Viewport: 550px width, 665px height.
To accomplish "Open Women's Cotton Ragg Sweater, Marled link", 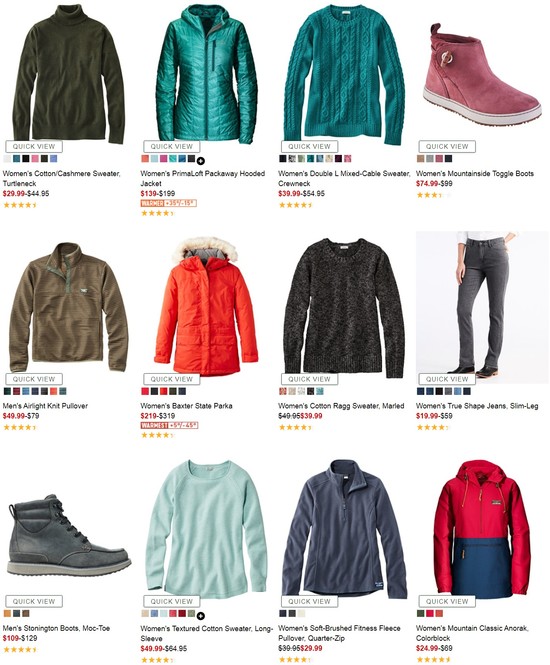I will click(x=341, y=406).
